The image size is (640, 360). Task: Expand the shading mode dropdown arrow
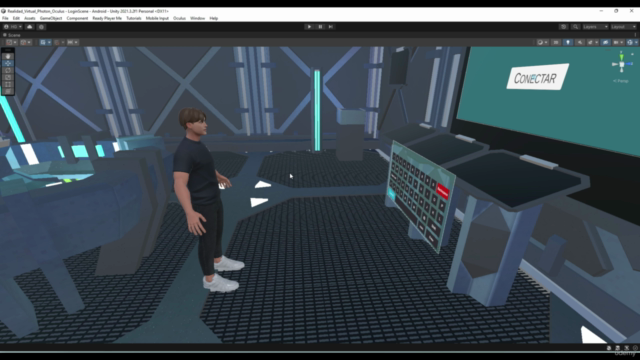point(546,42)
